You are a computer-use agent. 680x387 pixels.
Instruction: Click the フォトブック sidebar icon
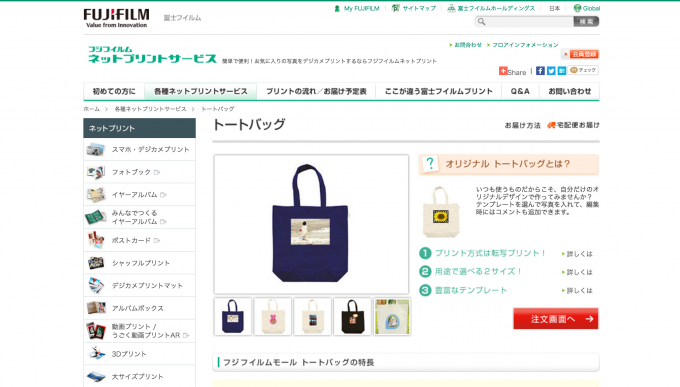point(96,172)
